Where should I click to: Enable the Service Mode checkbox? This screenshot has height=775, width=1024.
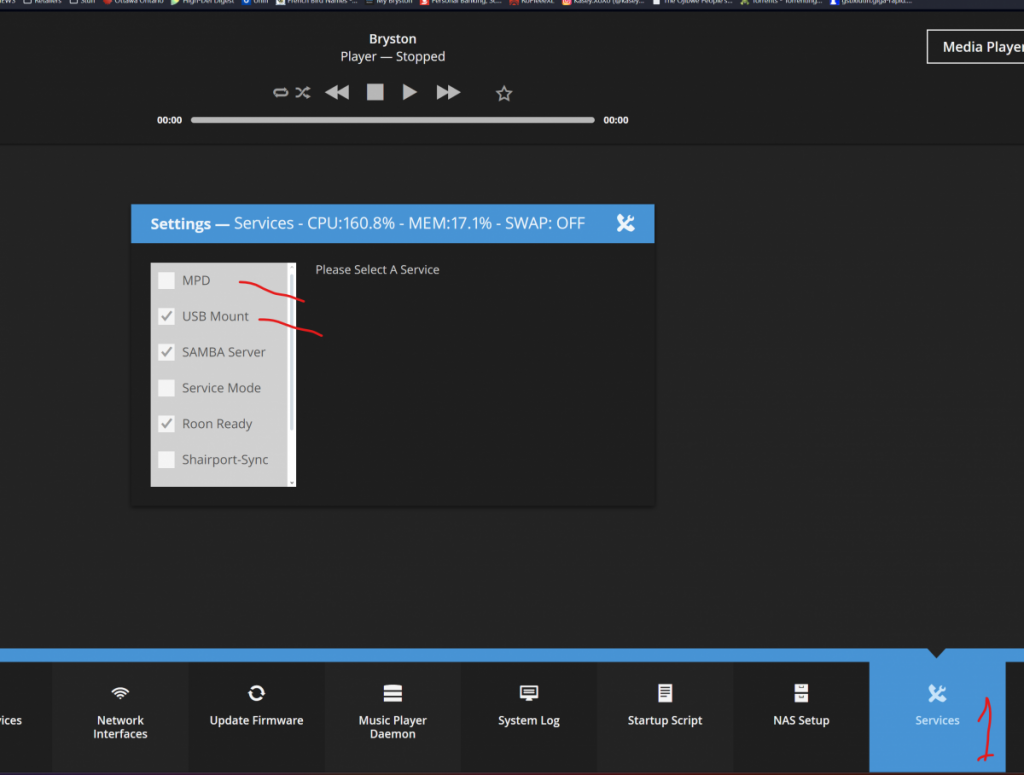pos(167,388)
